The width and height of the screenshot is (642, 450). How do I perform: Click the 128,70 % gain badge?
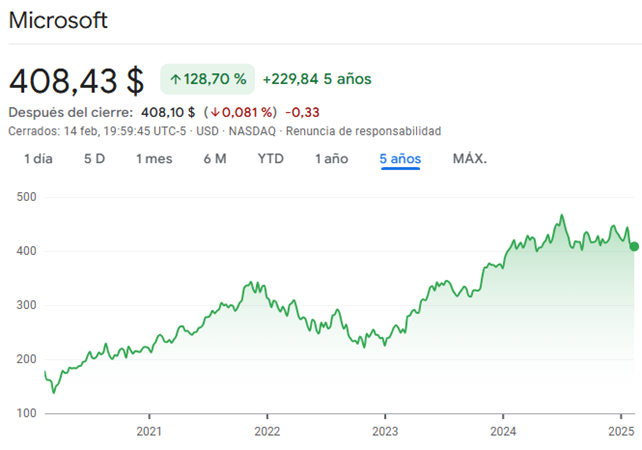point(207,79)
